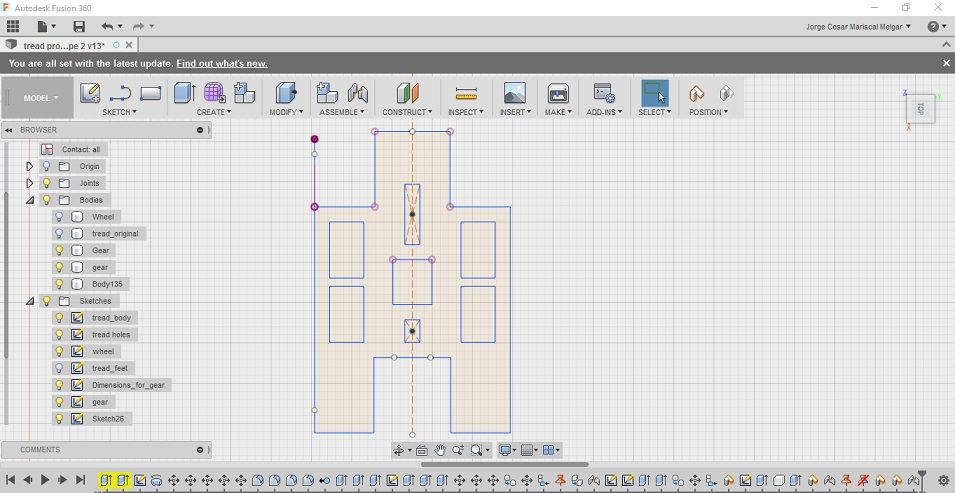Select the Create Sketch tool icon
Image resolution: width=955 pixels, height=493 pixels.
(x=90, y=93)
